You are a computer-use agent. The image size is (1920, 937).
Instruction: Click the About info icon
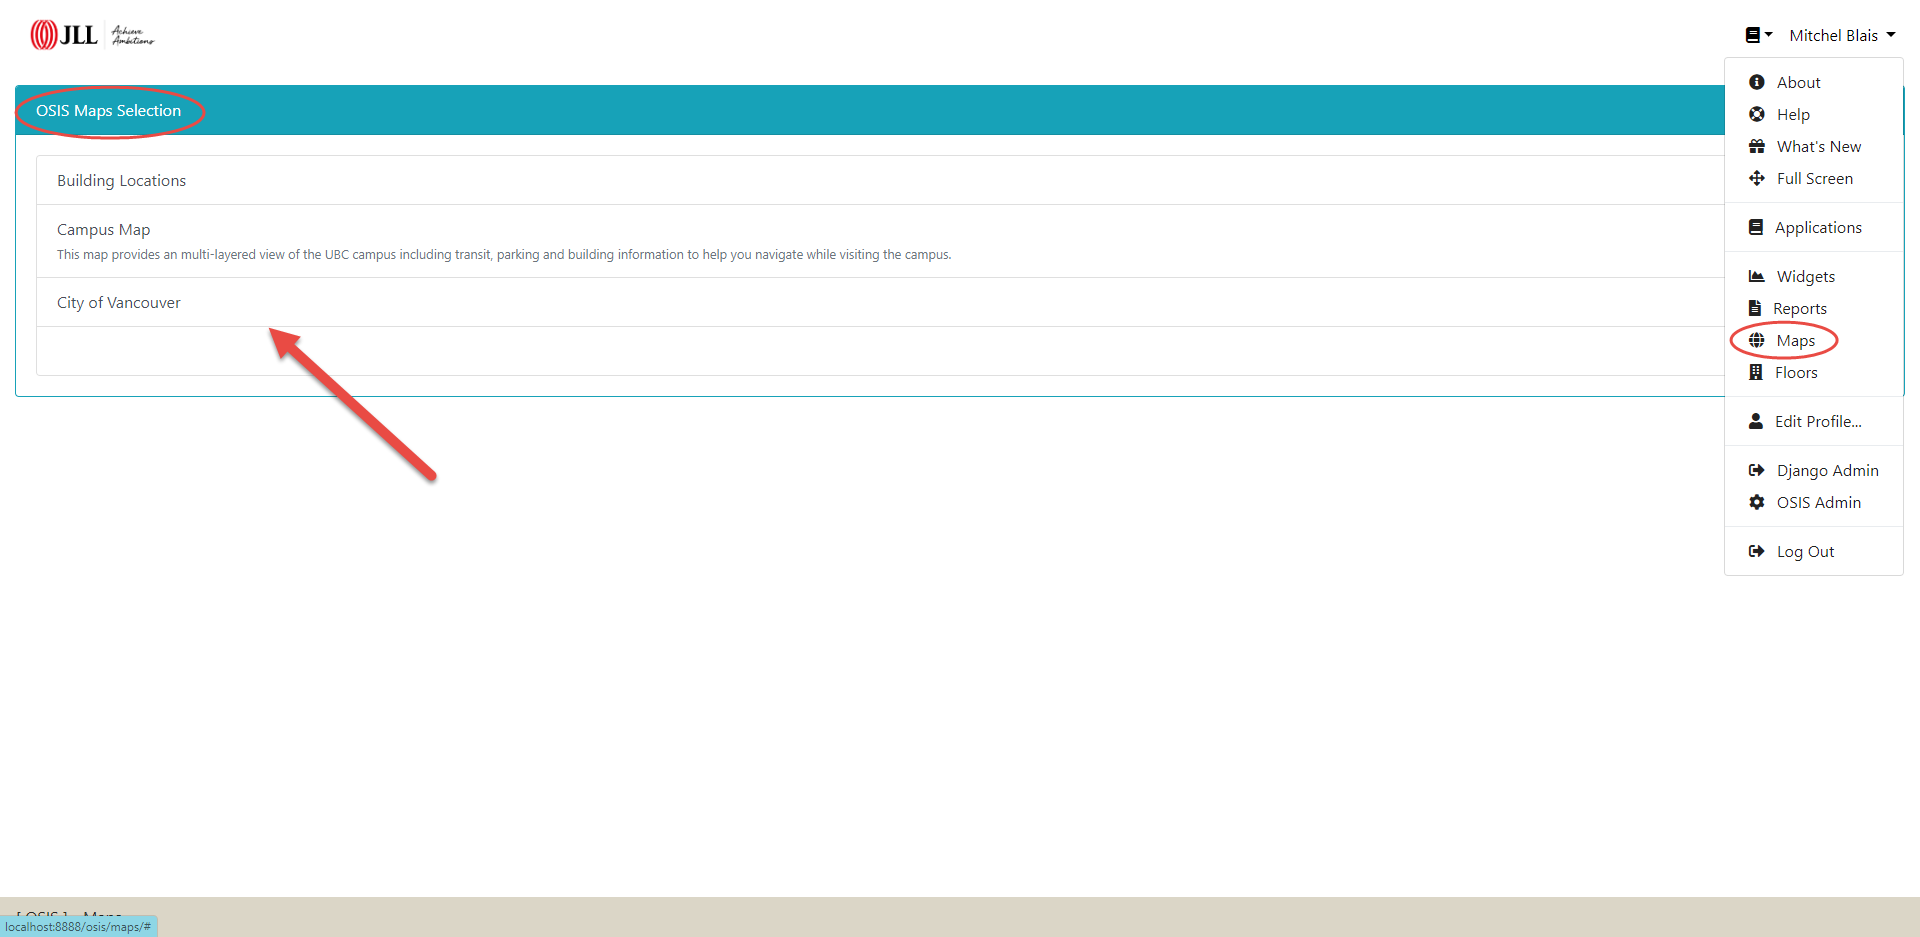point(1756,82)
